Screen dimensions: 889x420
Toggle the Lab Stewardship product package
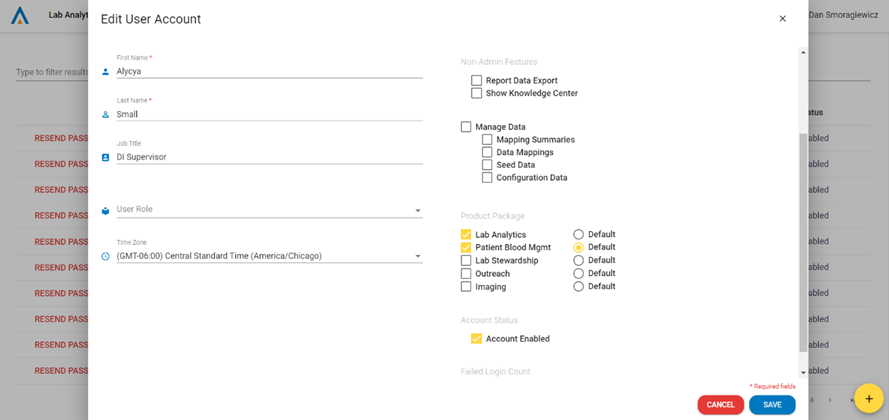pos(466,261)
